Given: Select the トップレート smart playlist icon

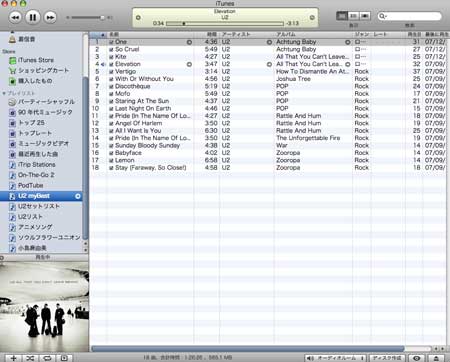Looking at the screenshot, I should tap(12, 133).
